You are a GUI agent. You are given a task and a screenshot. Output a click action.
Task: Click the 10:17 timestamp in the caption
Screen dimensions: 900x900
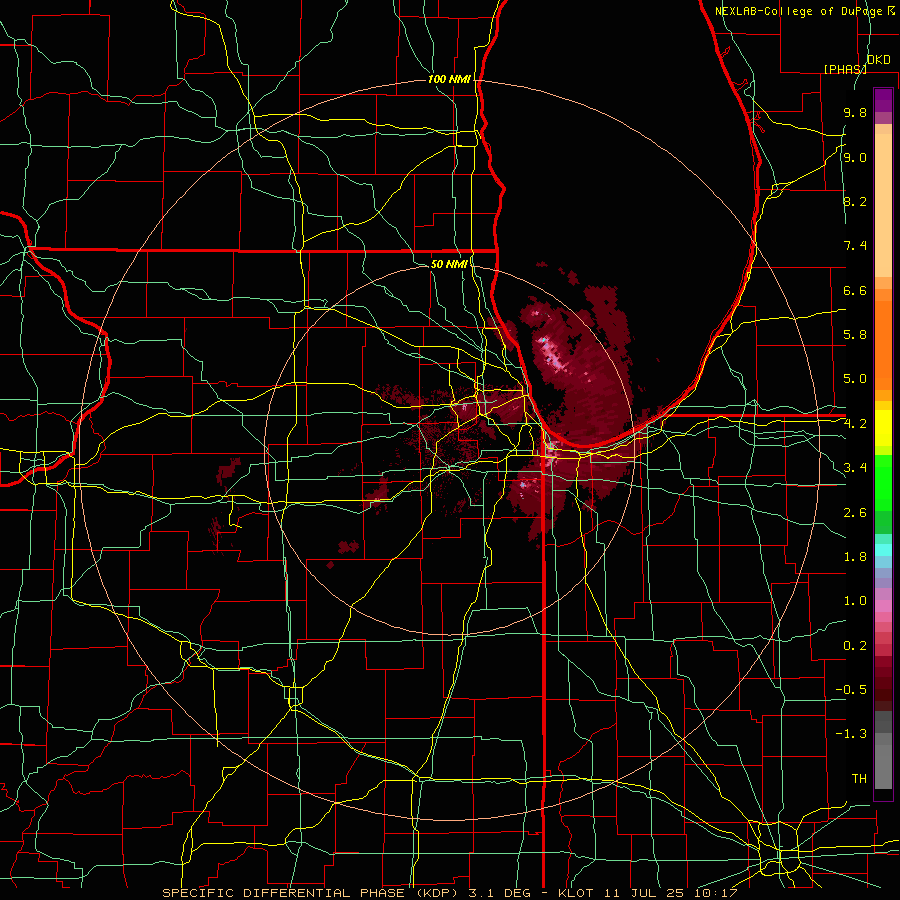717,893
